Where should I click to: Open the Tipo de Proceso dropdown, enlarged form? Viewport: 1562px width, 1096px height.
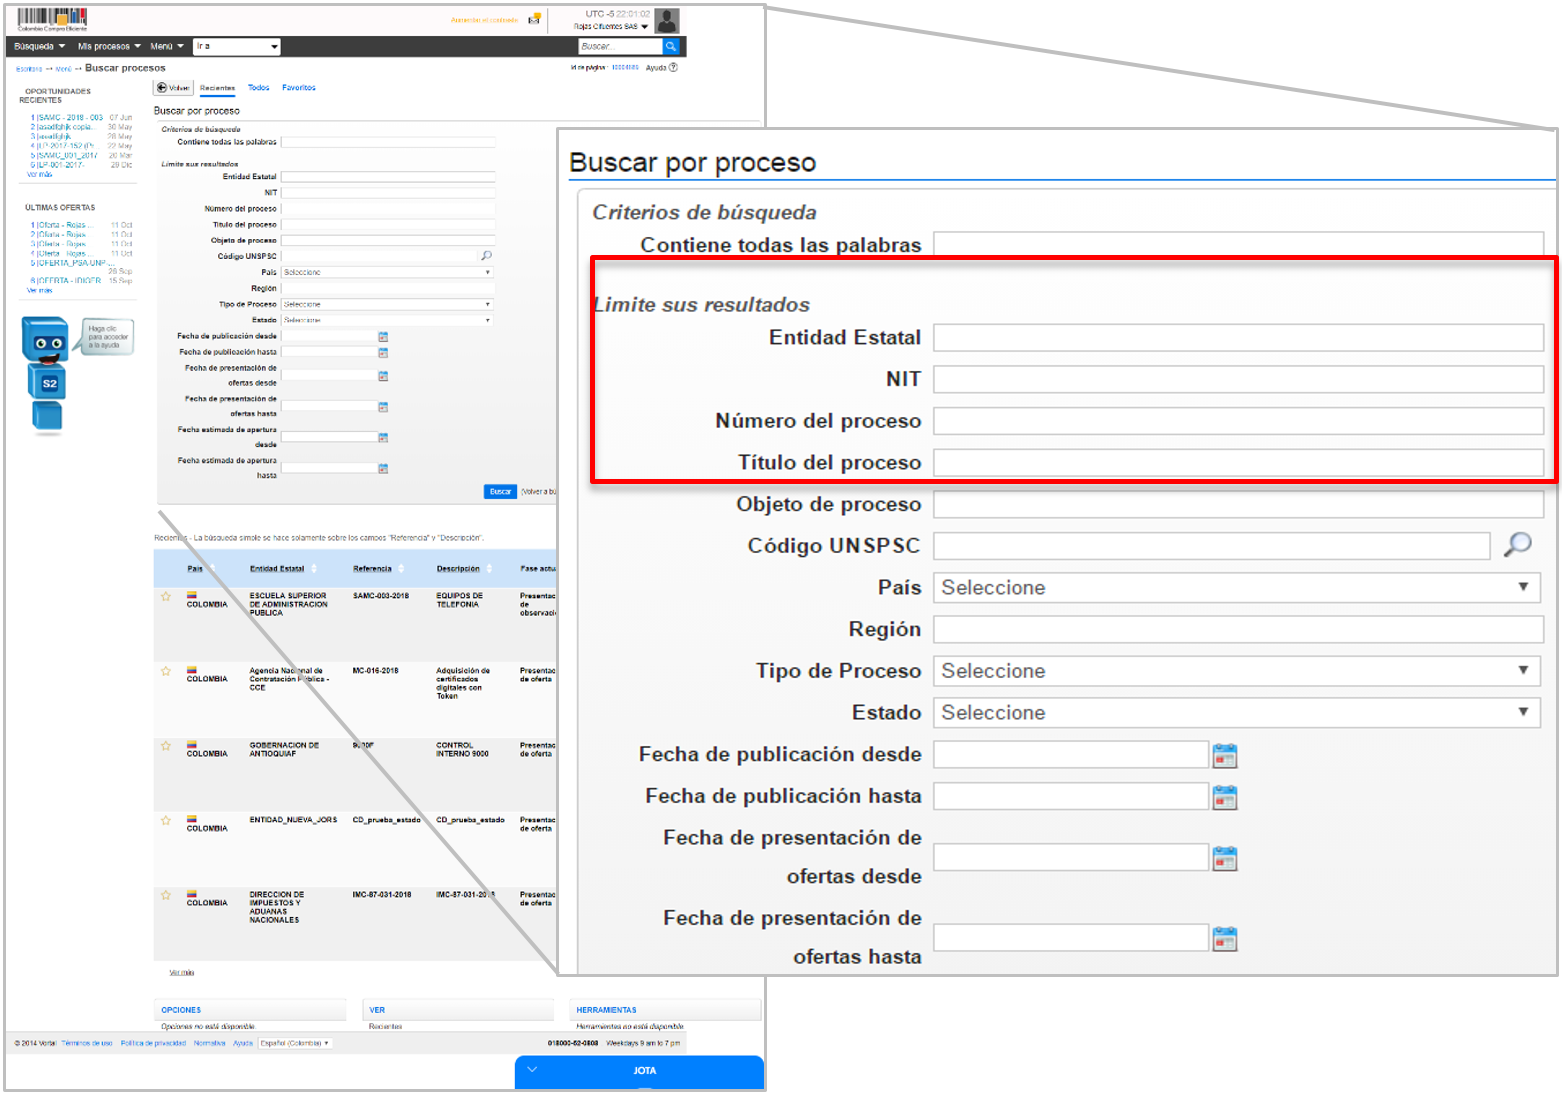point(1236,671)
